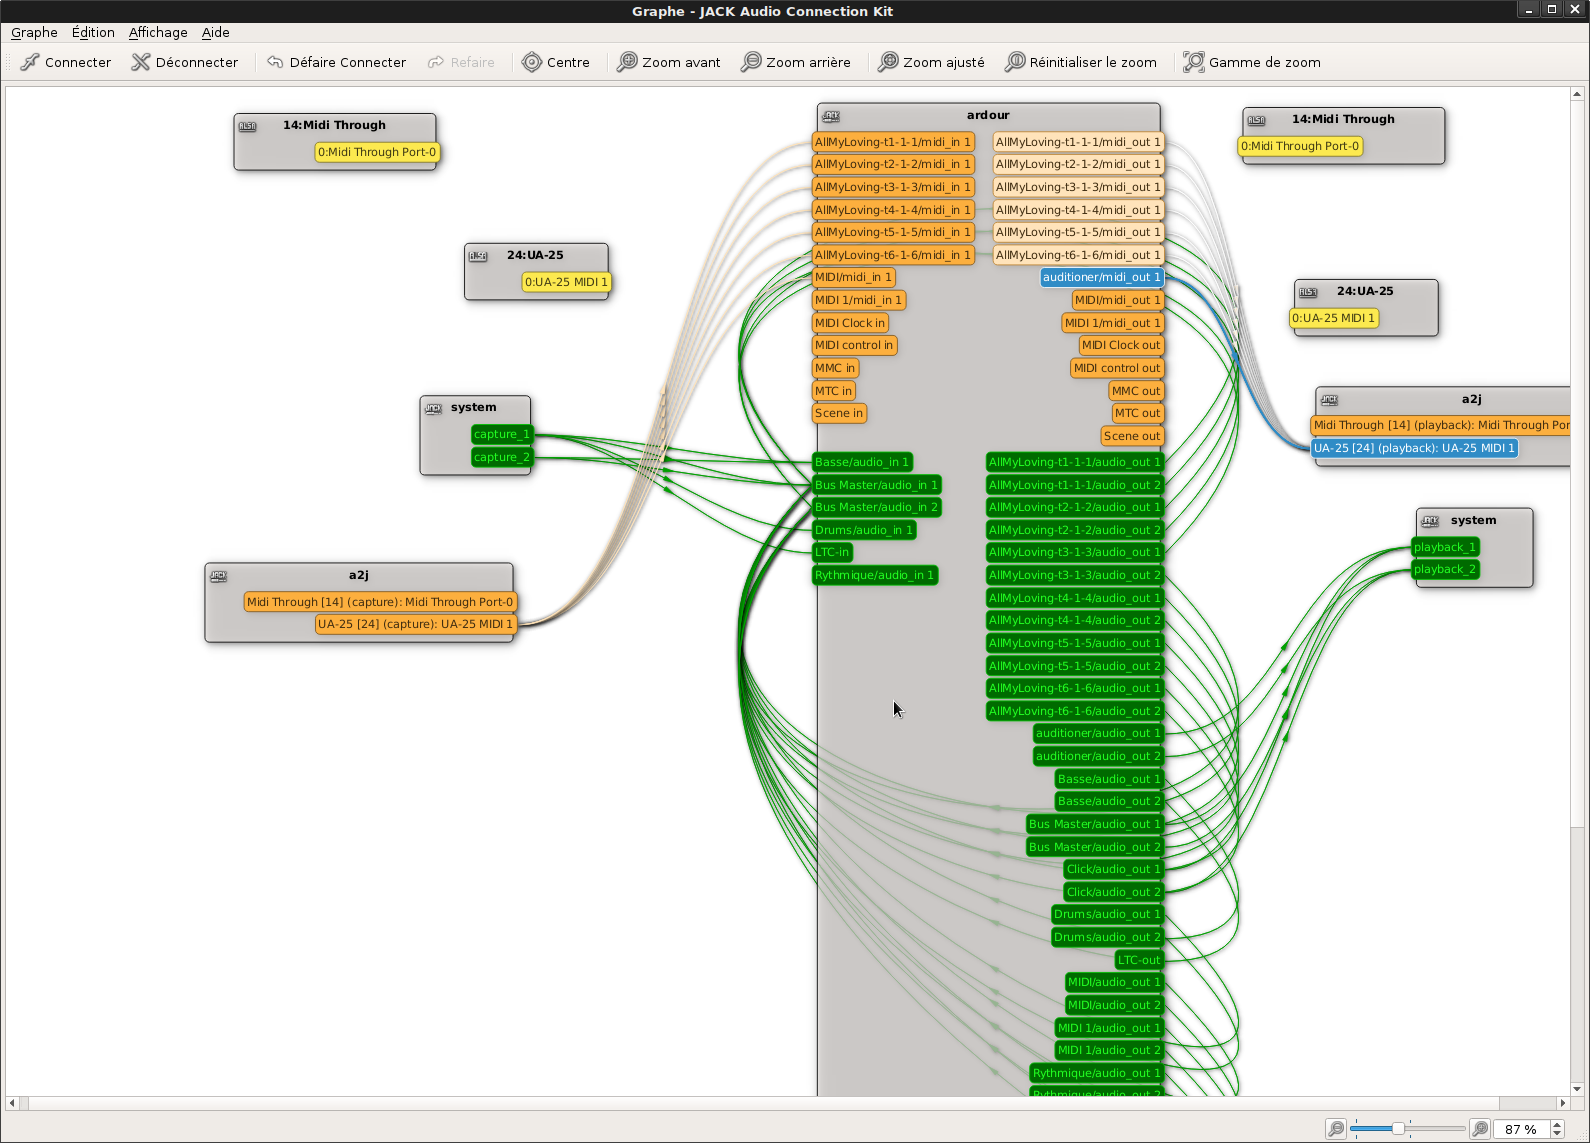This screenshot has width=1590, height=1143.
Task: Select the capture_2 port on system
Action: 501,457
